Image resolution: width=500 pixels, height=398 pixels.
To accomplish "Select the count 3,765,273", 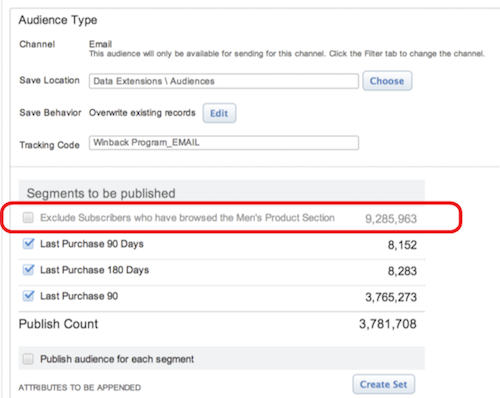I will (391, 297).
